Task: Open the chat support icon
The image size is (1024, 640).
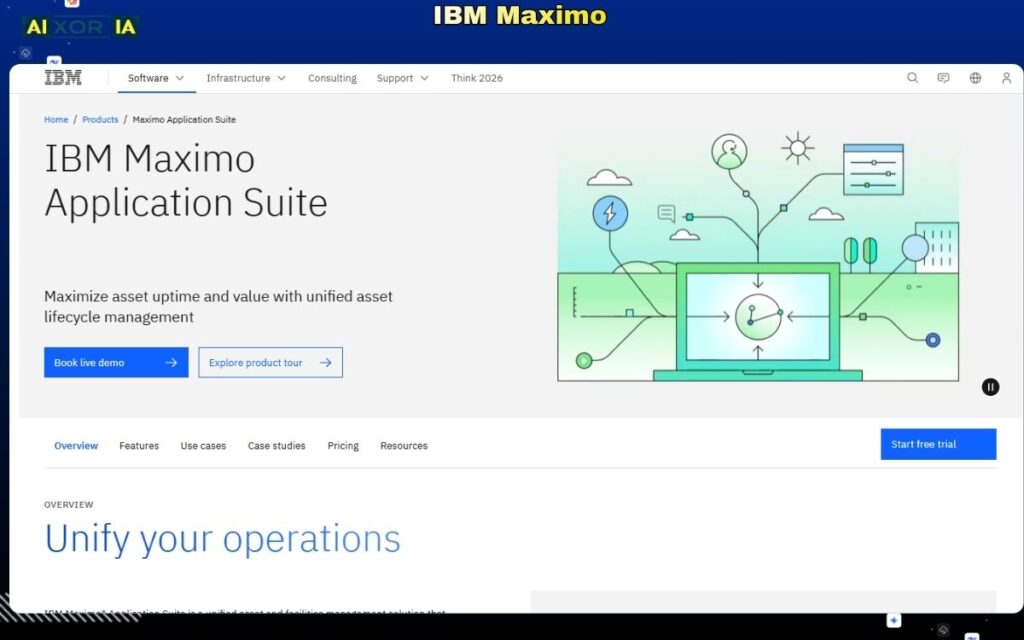Action: [x=942, y=77]
